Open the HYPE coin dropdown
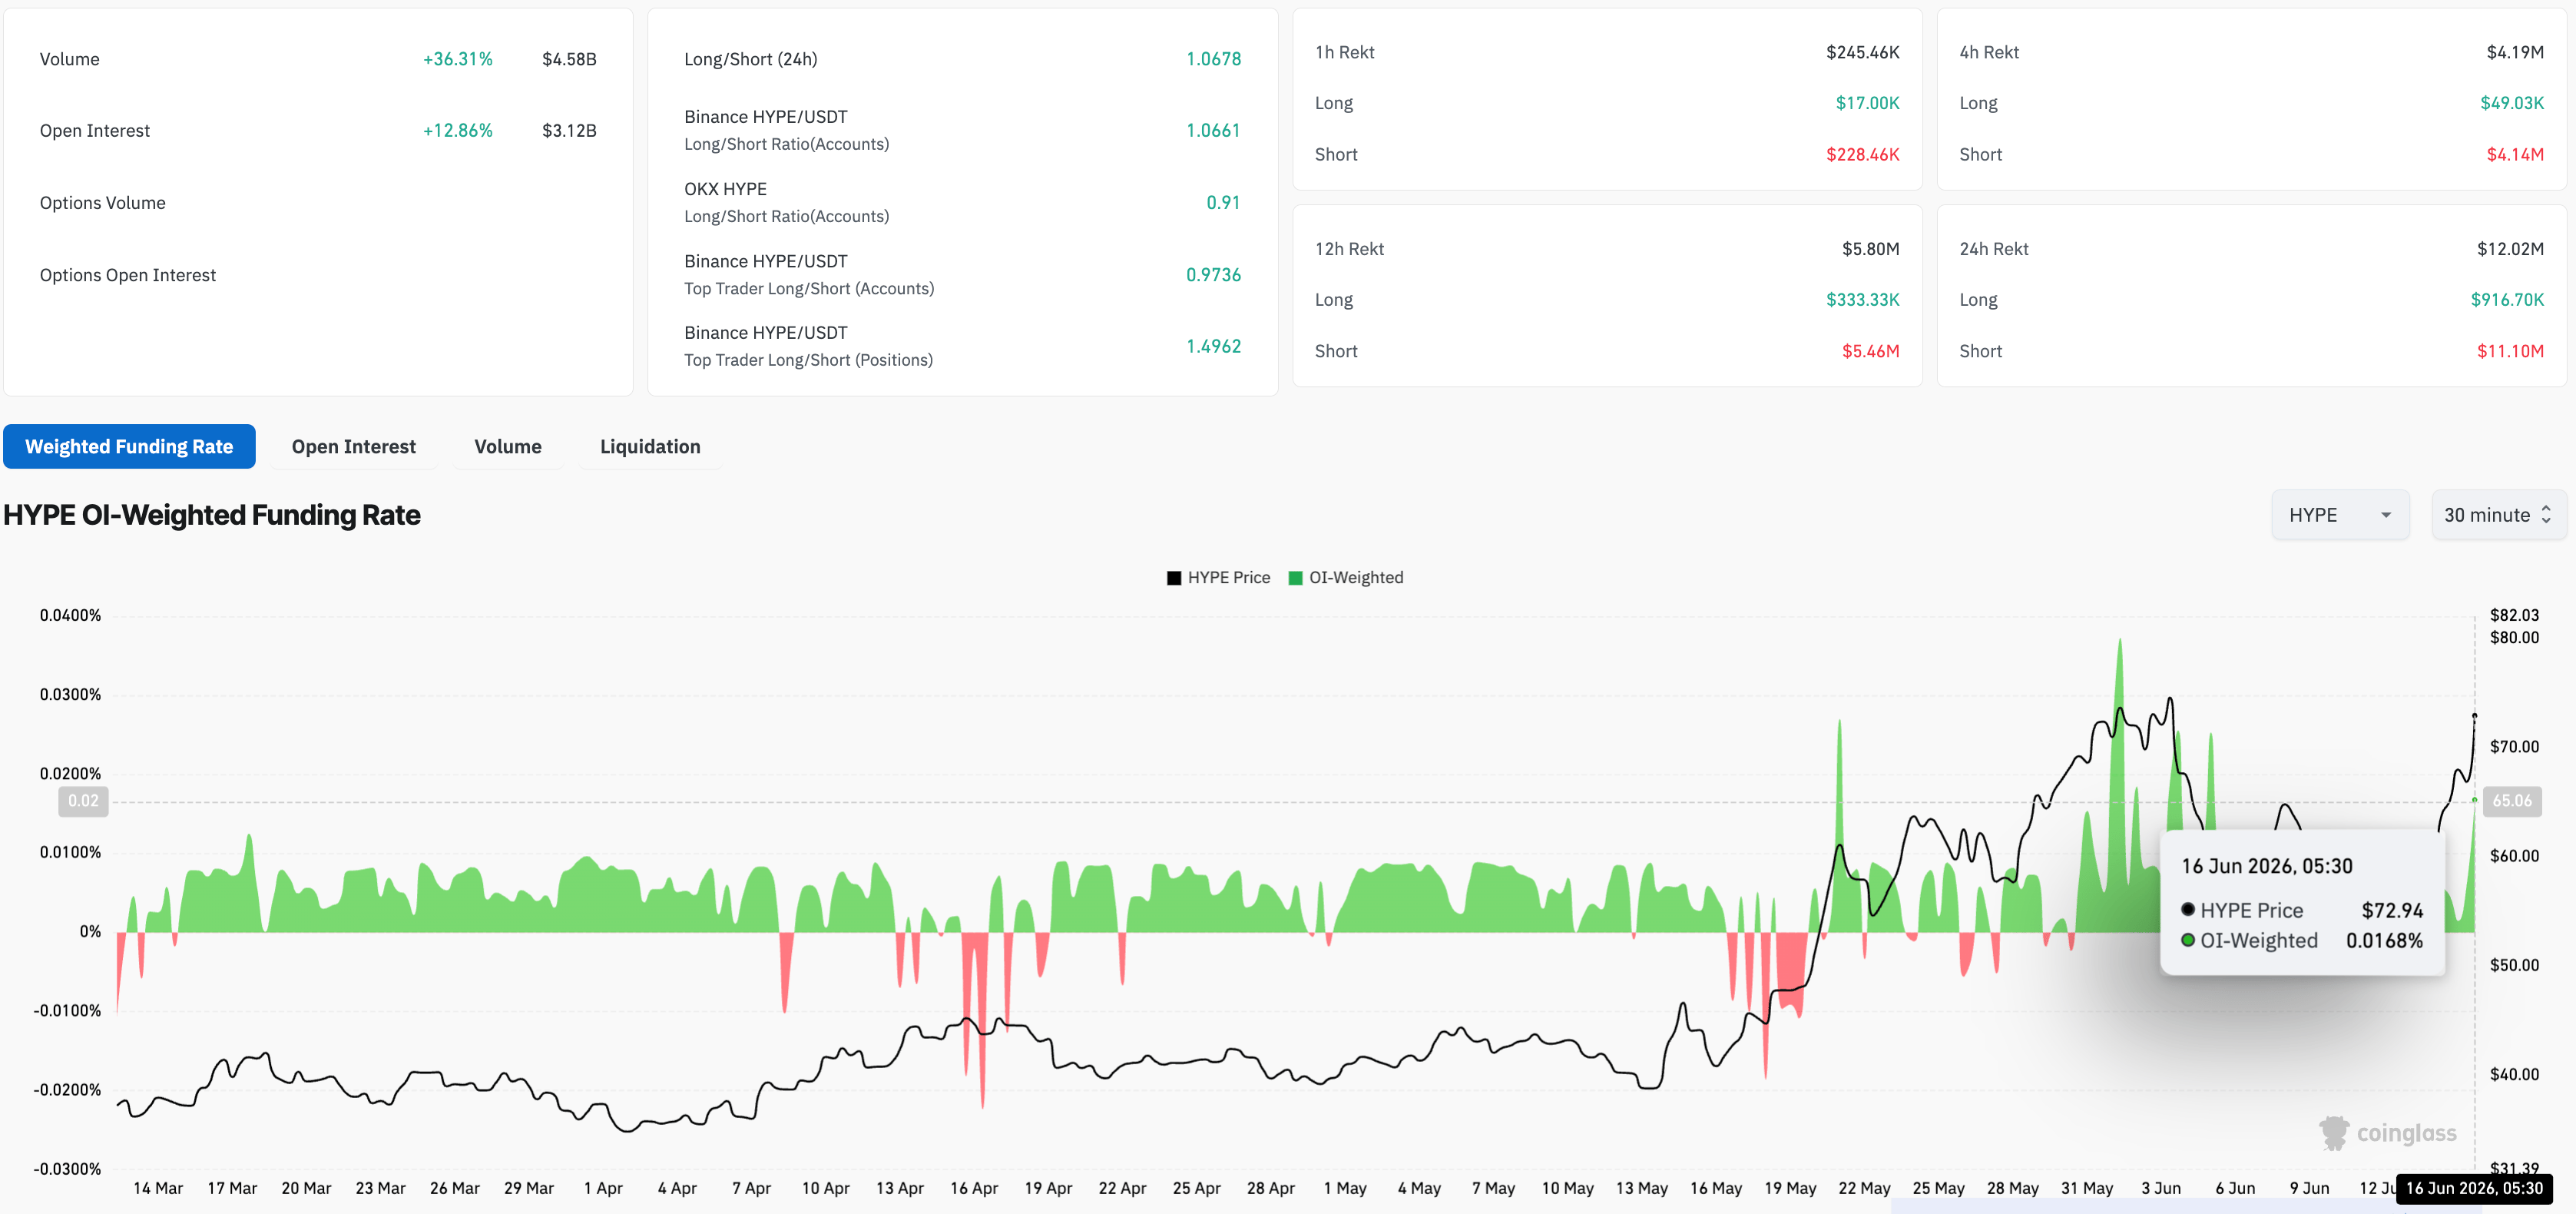This screenshot has height=1214, width=2576. (x=2340, y=515)
